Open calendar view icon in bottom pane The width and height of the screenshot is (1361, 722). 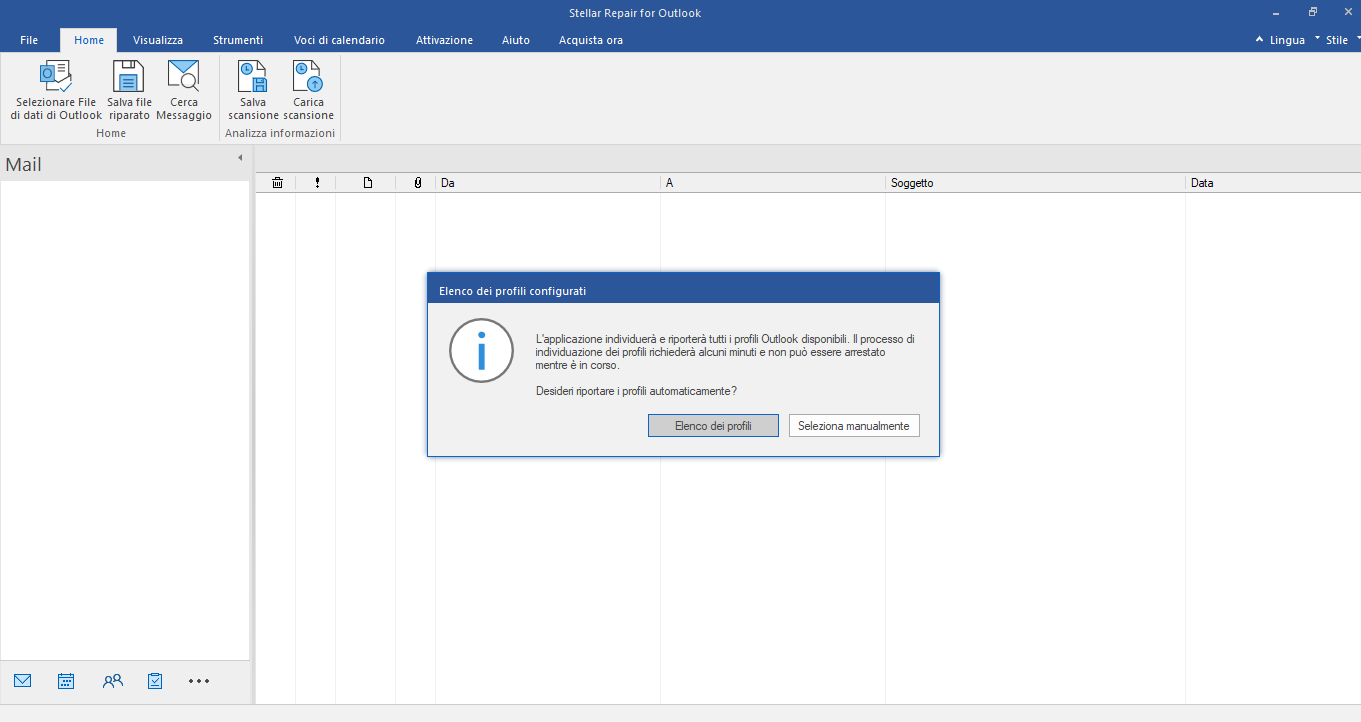coord(66,681)
